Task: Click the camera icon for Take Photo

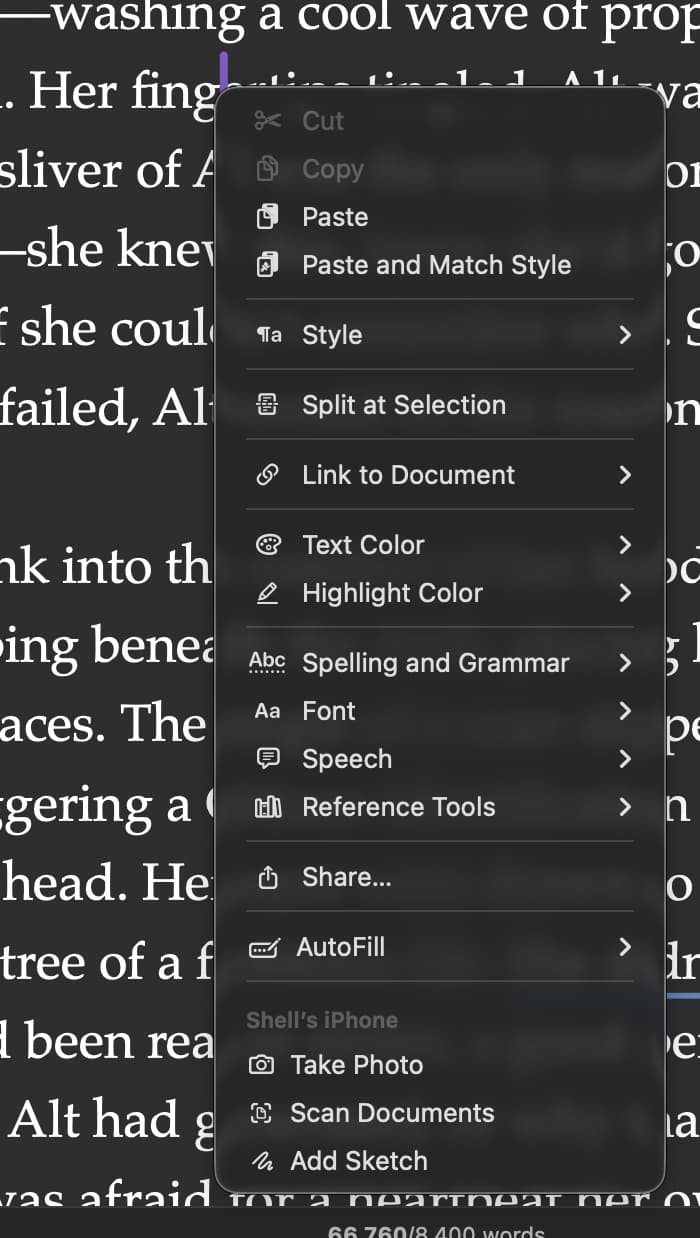Action: point(261,1065)
